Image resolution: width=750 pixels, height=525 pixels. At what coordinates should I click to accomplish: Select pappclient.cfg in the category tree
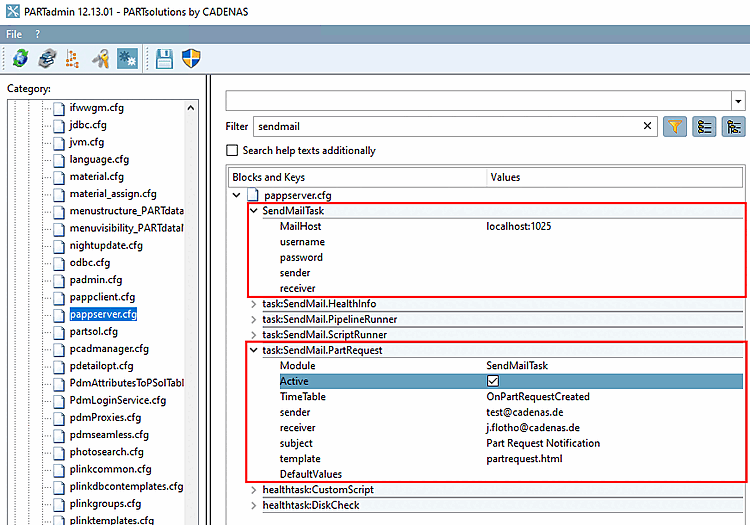click(x=102, y=297)
